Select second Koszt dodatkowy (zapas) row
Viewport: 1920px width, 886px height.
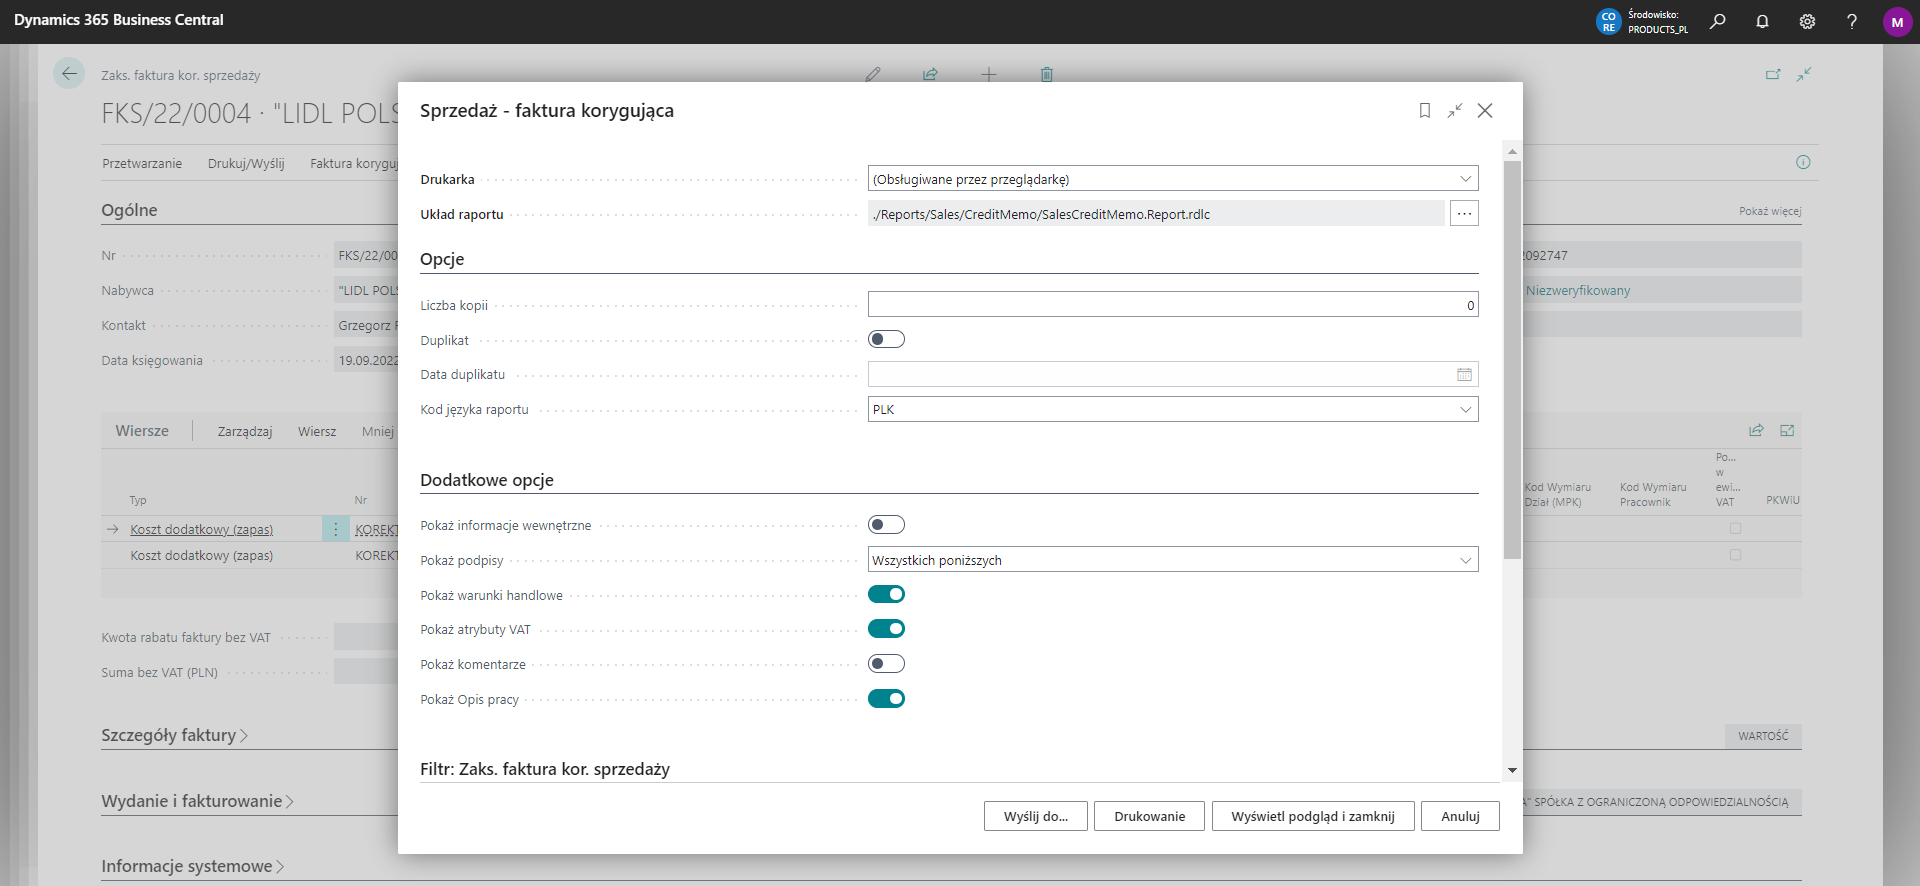[x=201, y=555]
